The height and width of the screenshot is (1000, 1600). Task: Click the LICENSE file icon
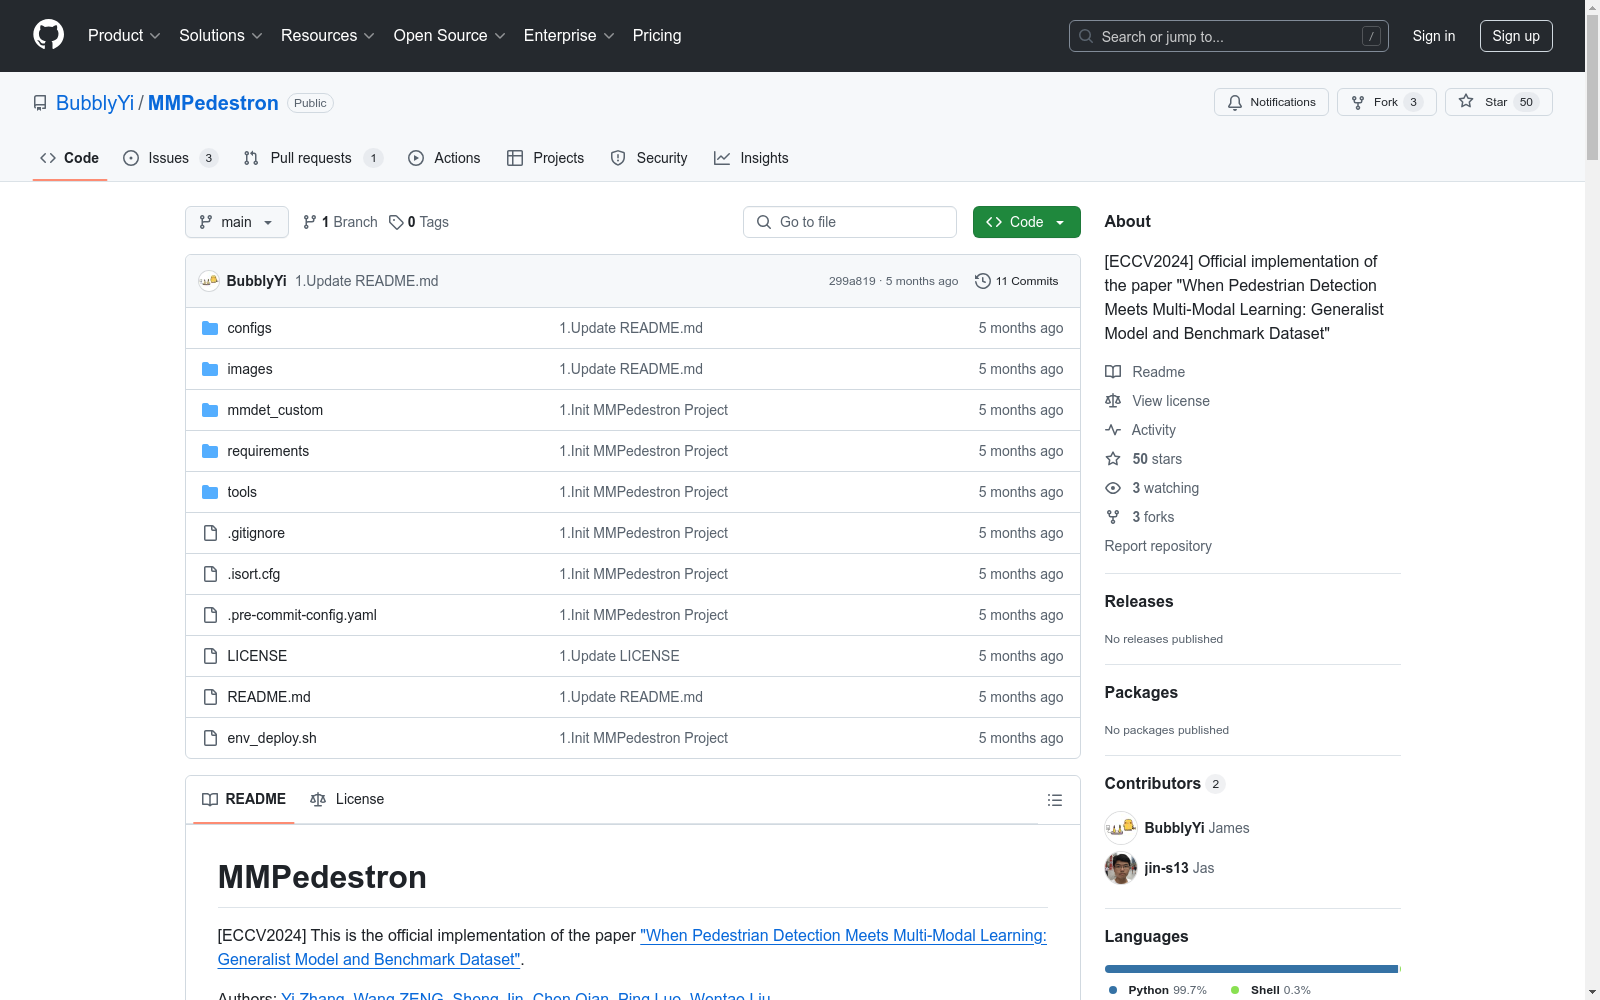tap(210, 656)
